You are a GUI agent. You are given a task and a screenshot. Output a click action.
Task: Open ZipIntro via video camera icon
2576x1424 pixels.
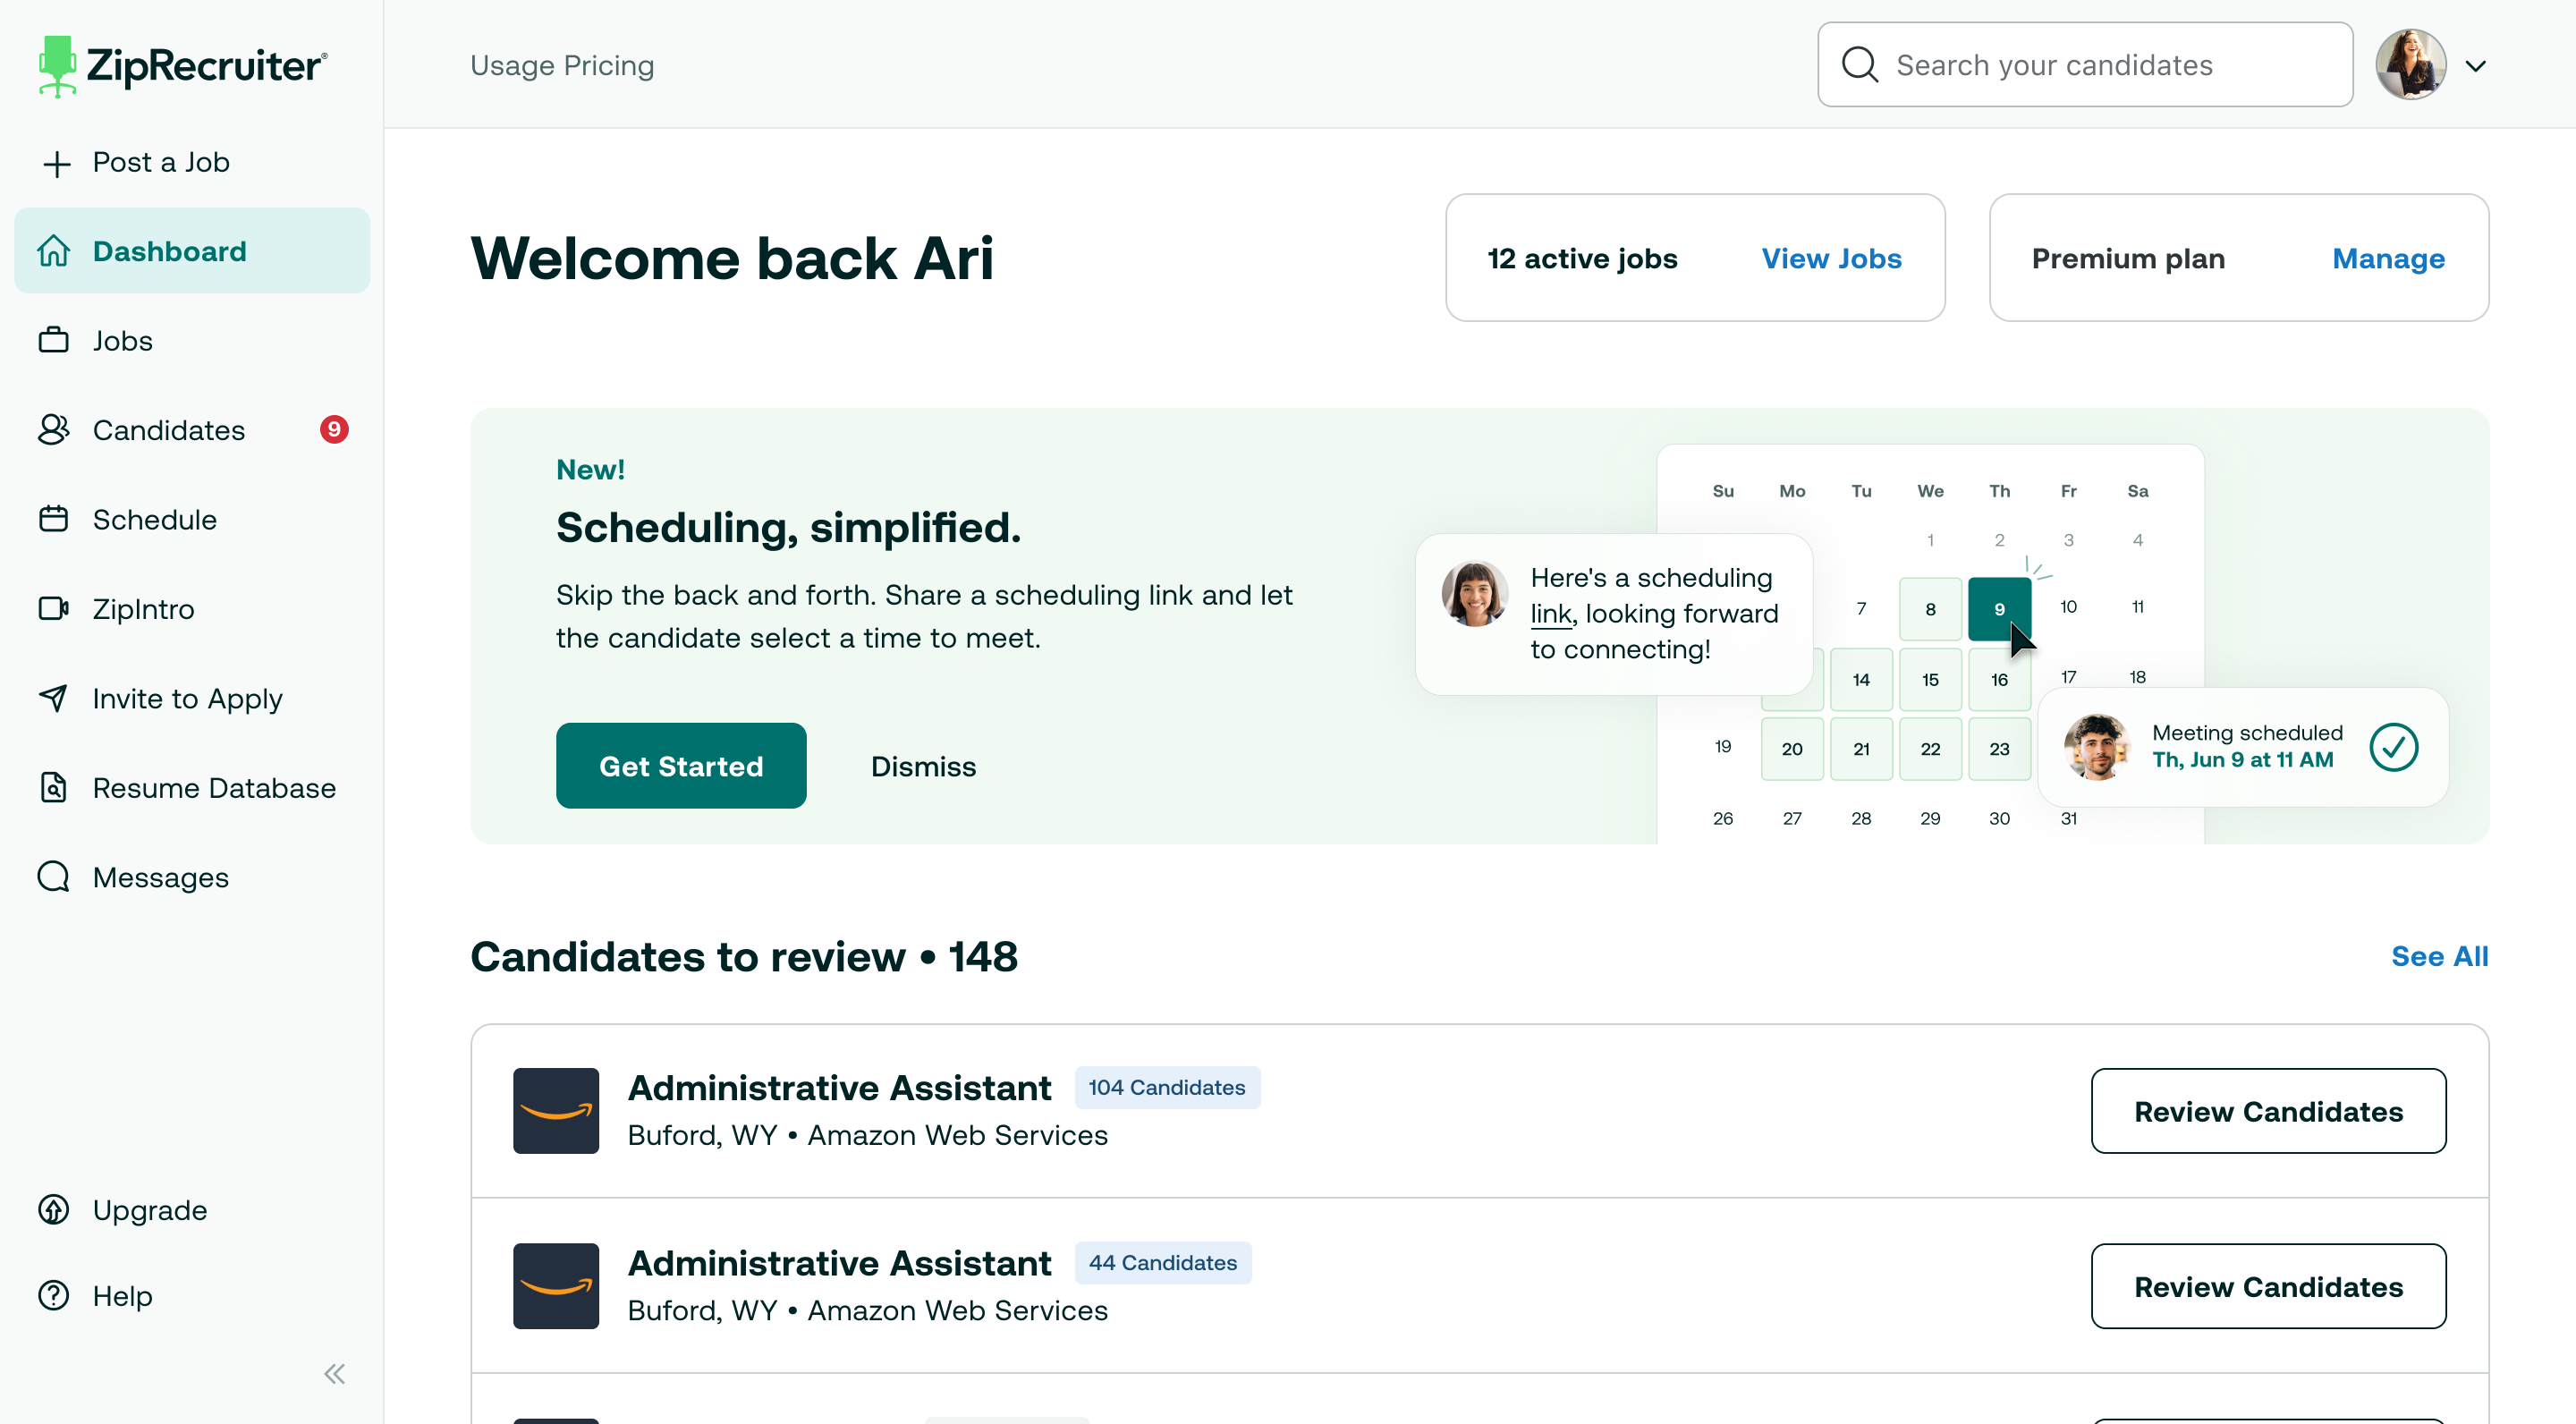54,609
